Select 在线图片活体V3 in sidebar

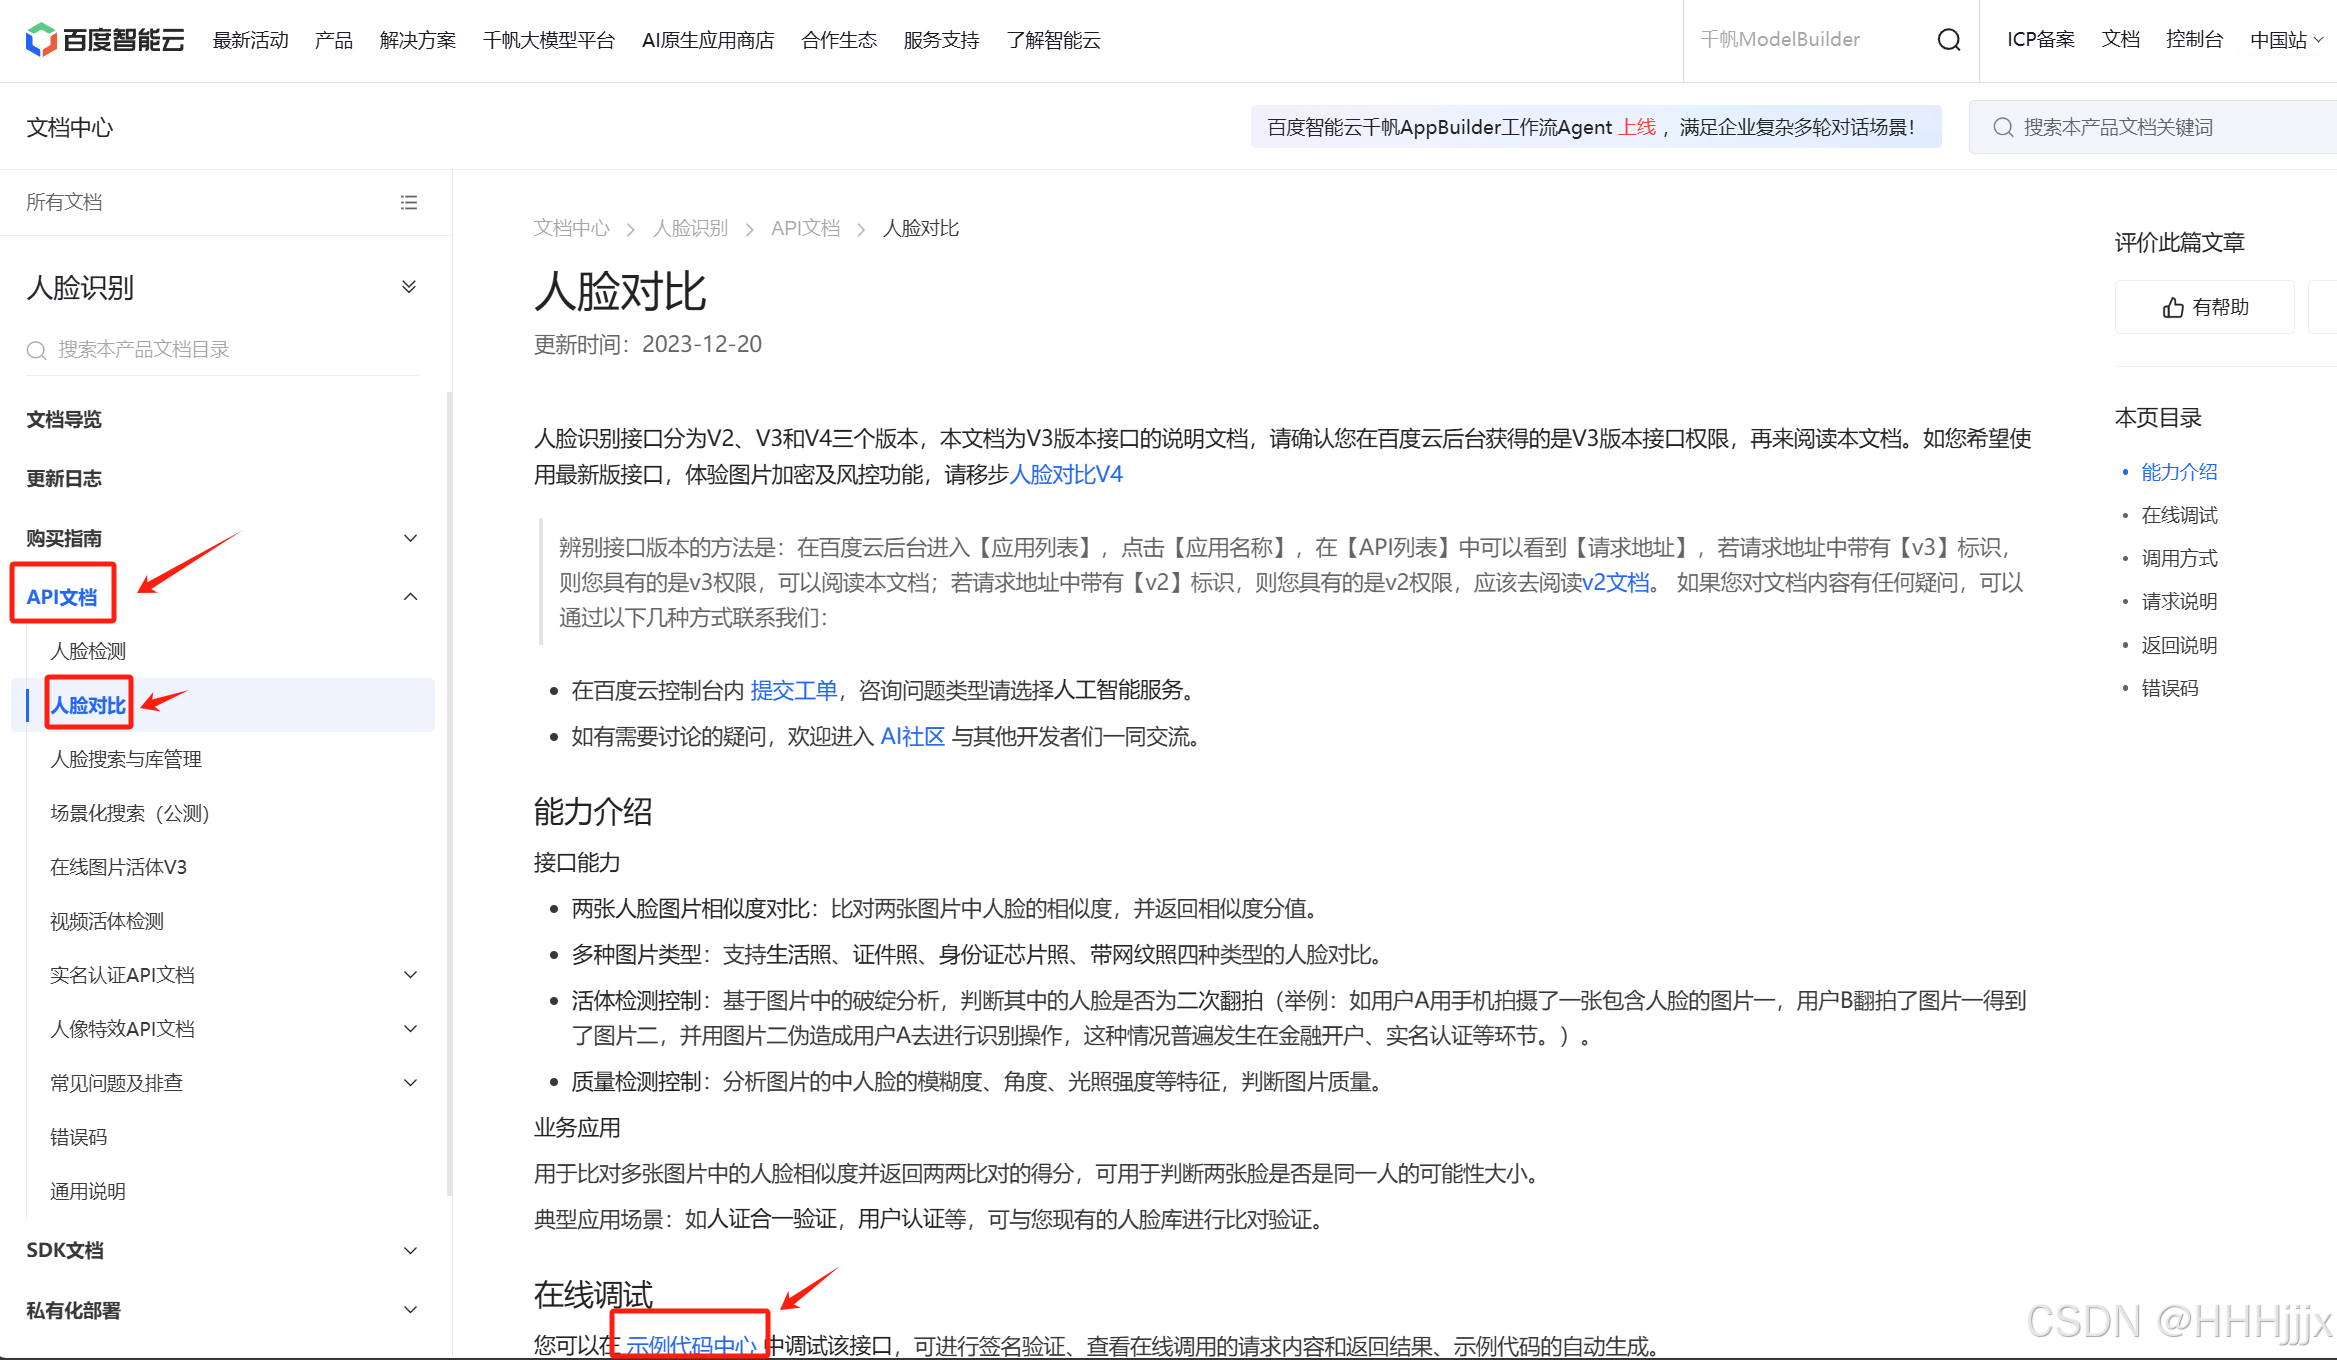[x=118, y=867]
